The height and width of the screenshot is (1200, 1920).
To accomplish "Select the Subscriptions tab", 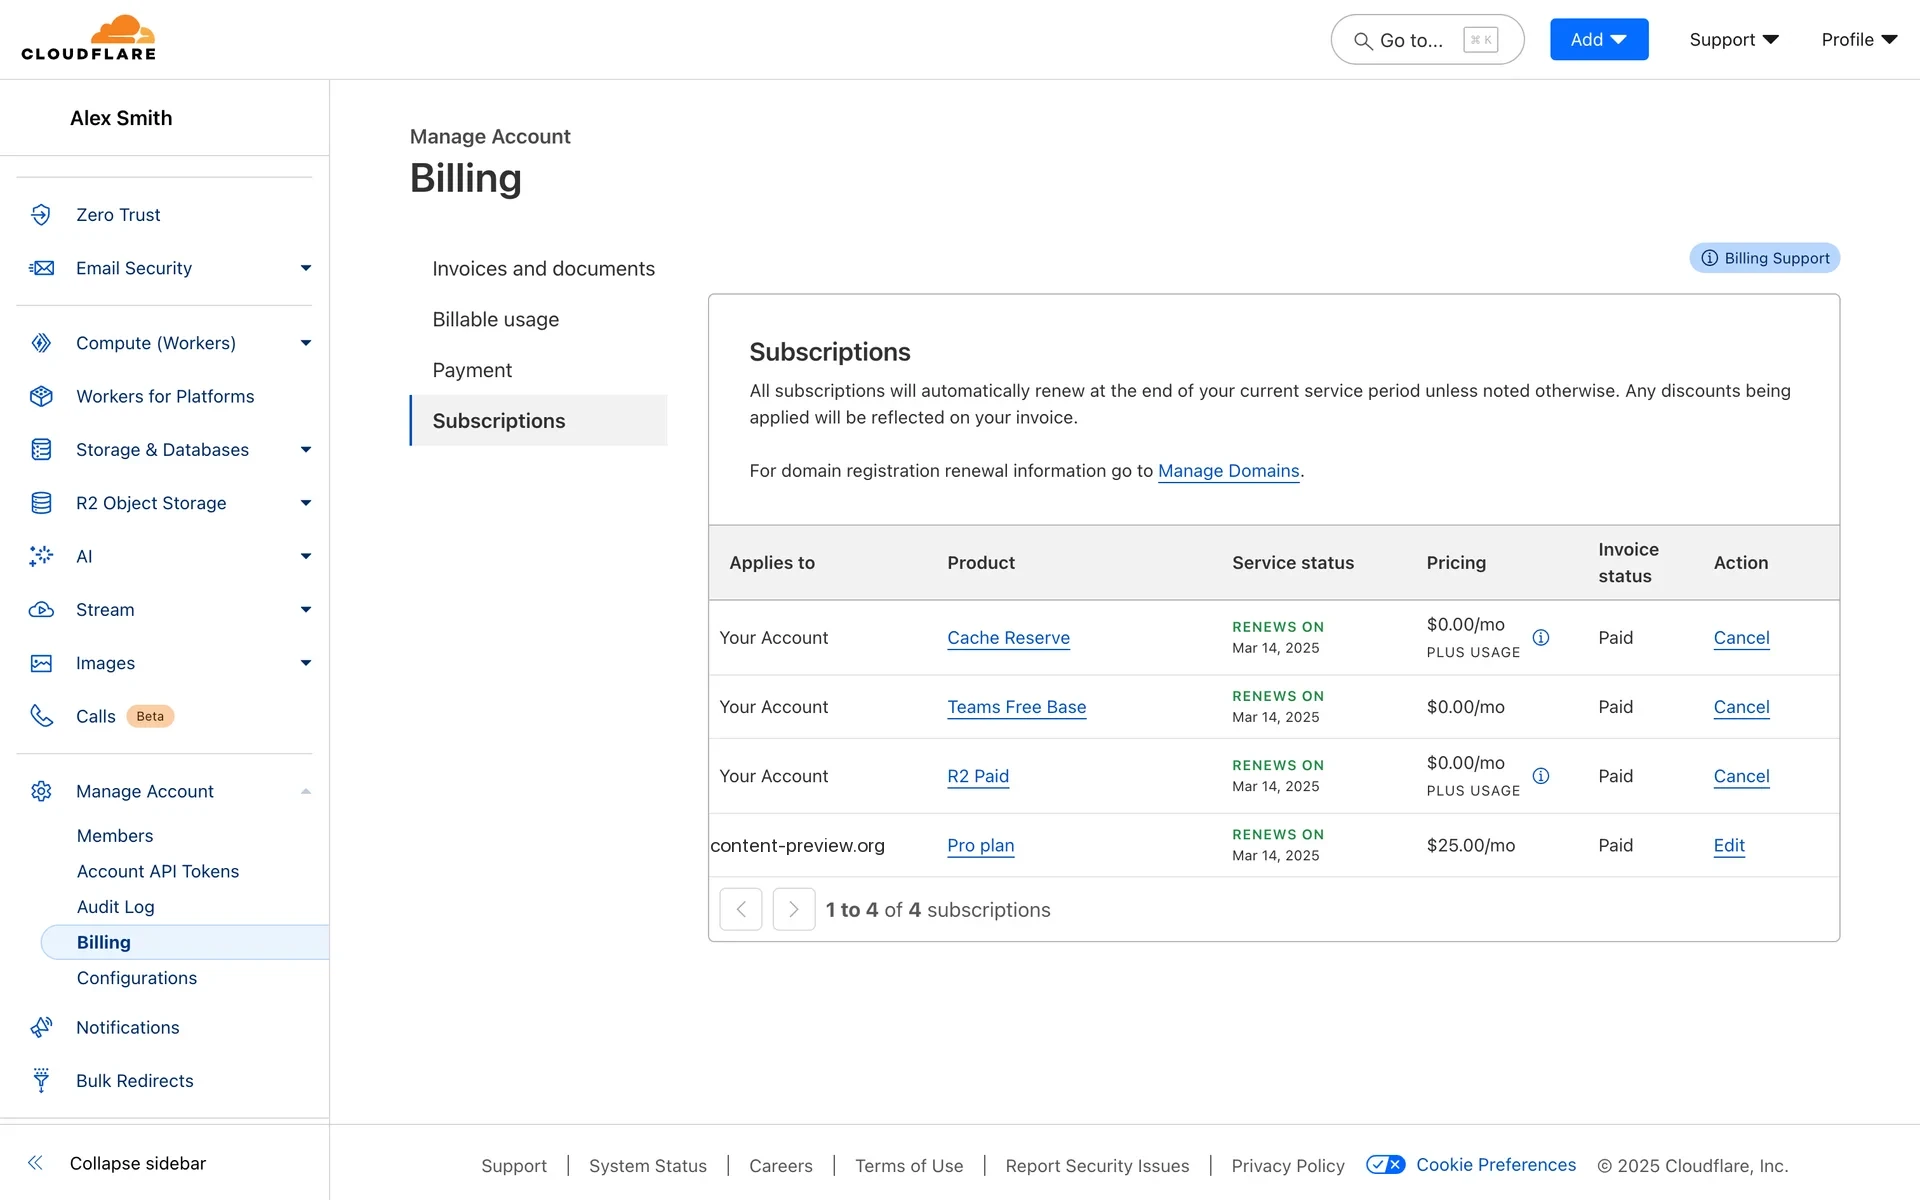I will (538, 421).
